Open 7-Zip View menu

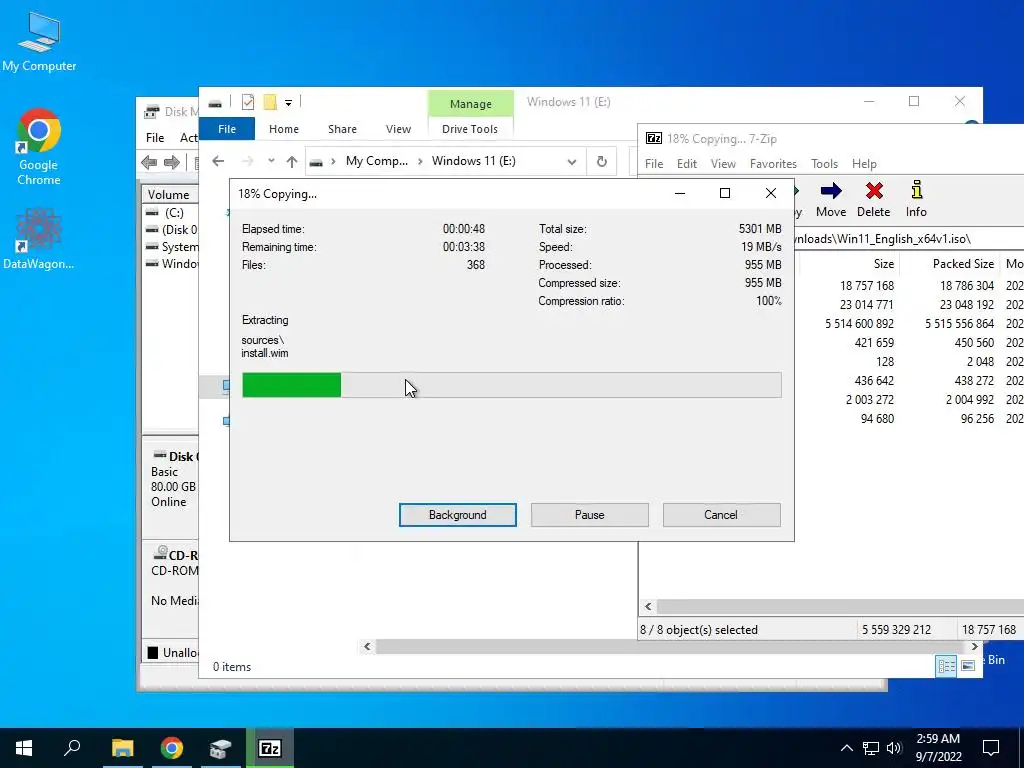723,164
